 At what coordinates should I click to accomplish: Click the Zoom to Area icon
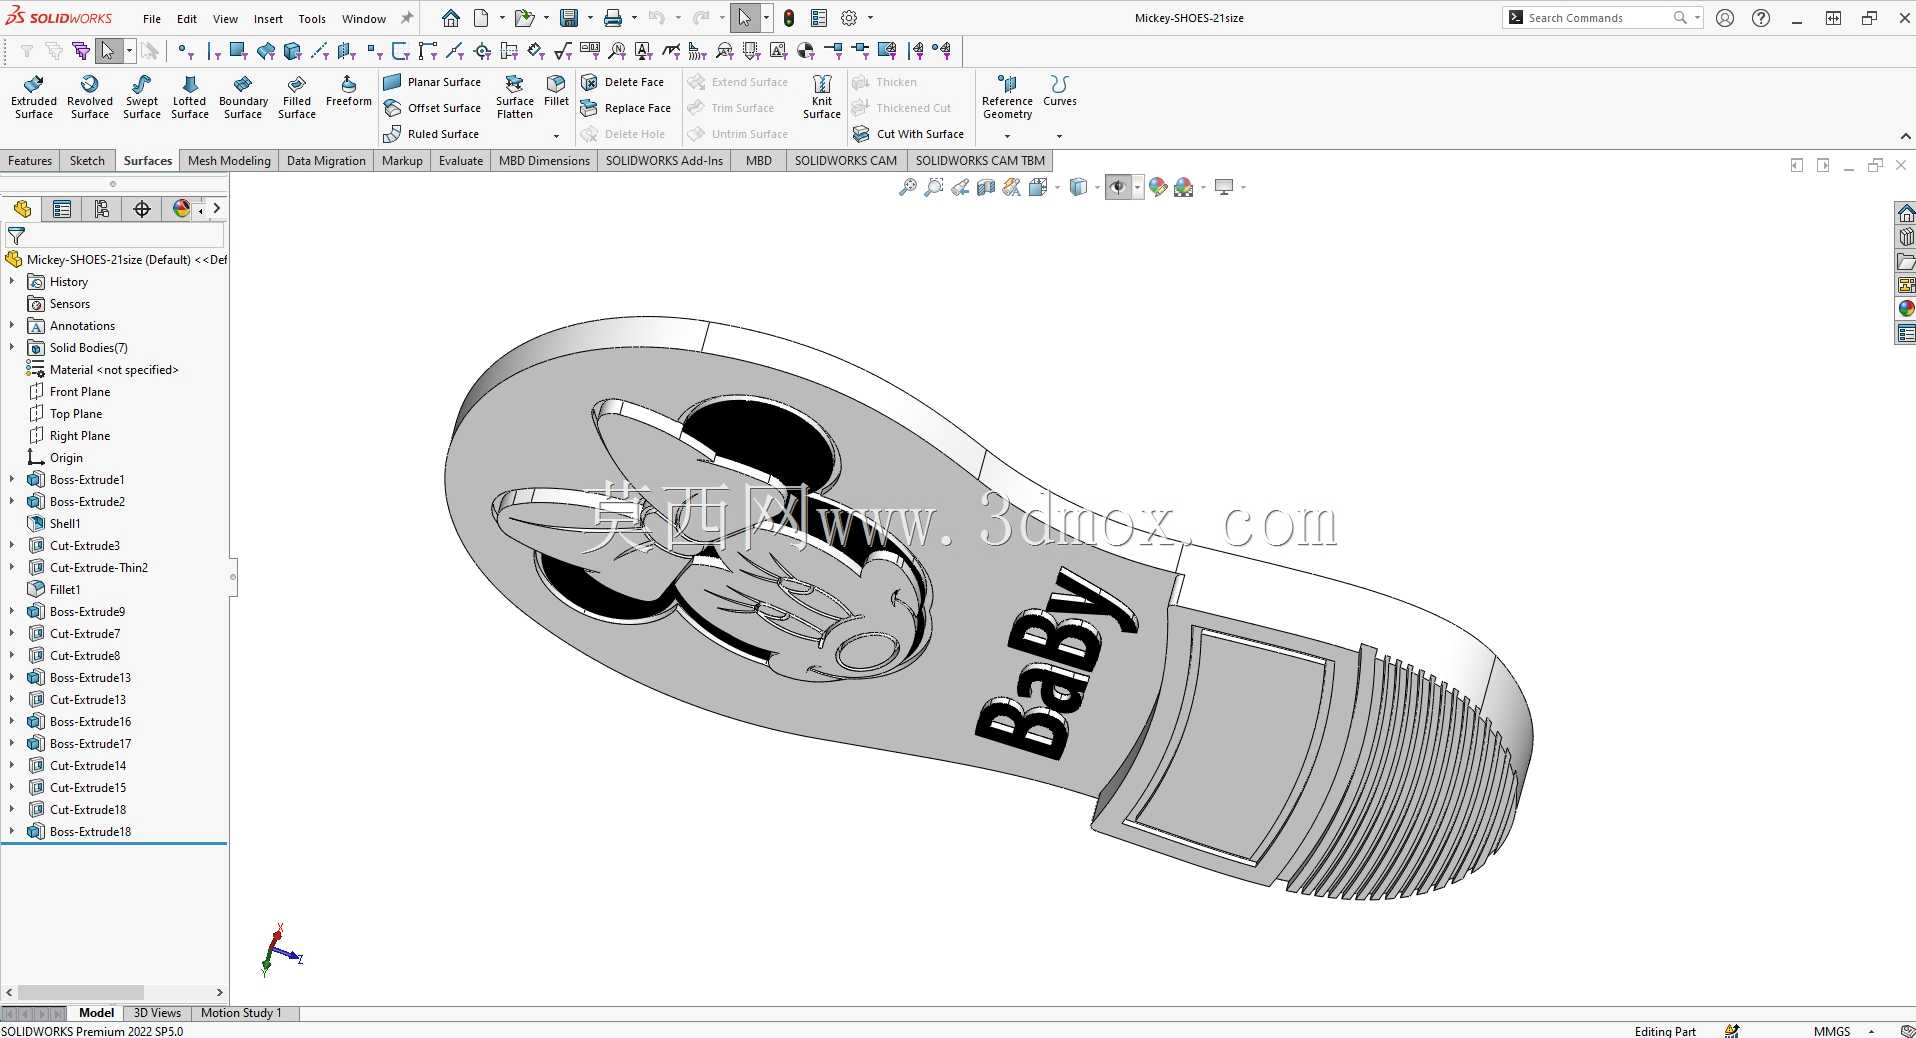click(934, 187)
